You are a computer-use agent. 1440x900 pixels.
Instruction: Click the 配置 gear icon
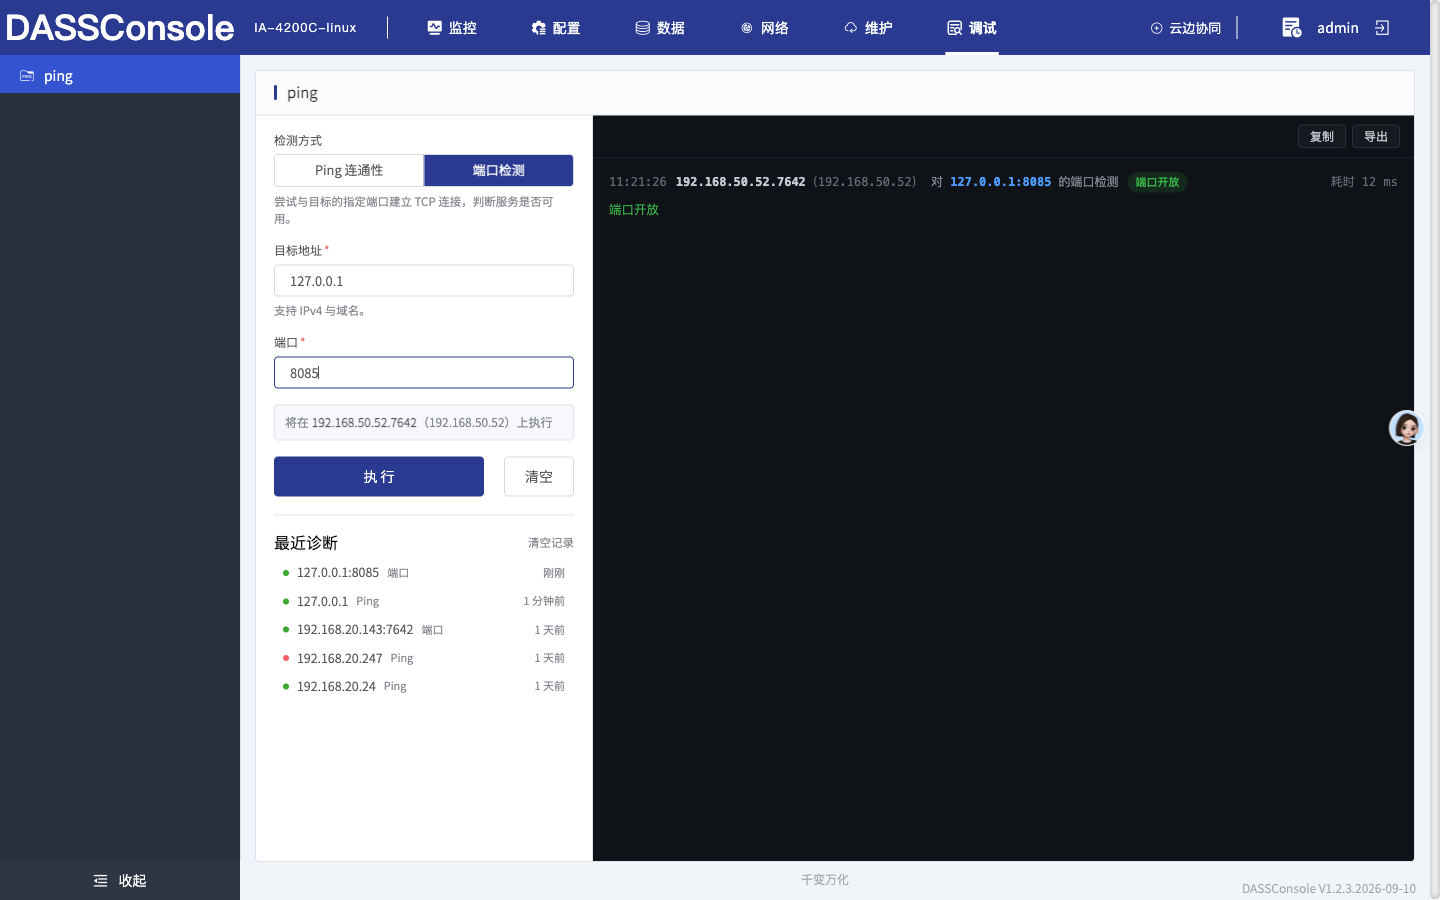(x=539, y=28)
